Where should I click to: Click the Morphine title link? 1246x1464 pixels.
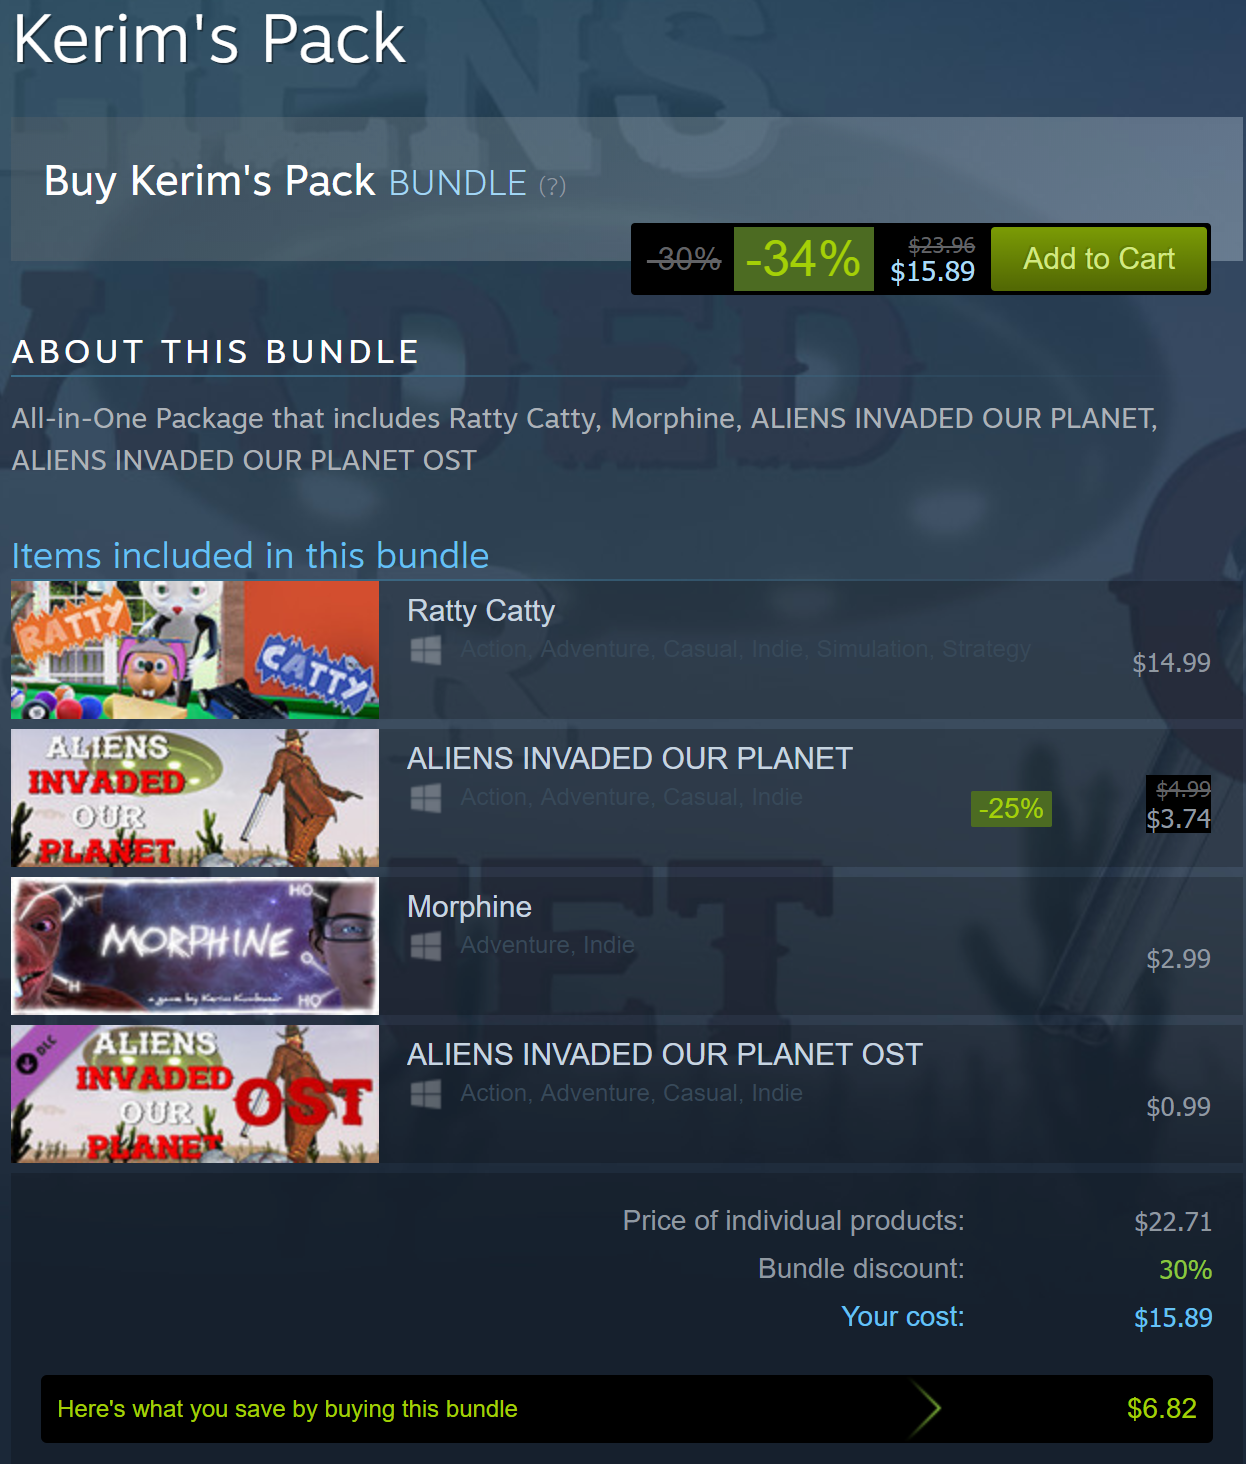tap(469, 907)
